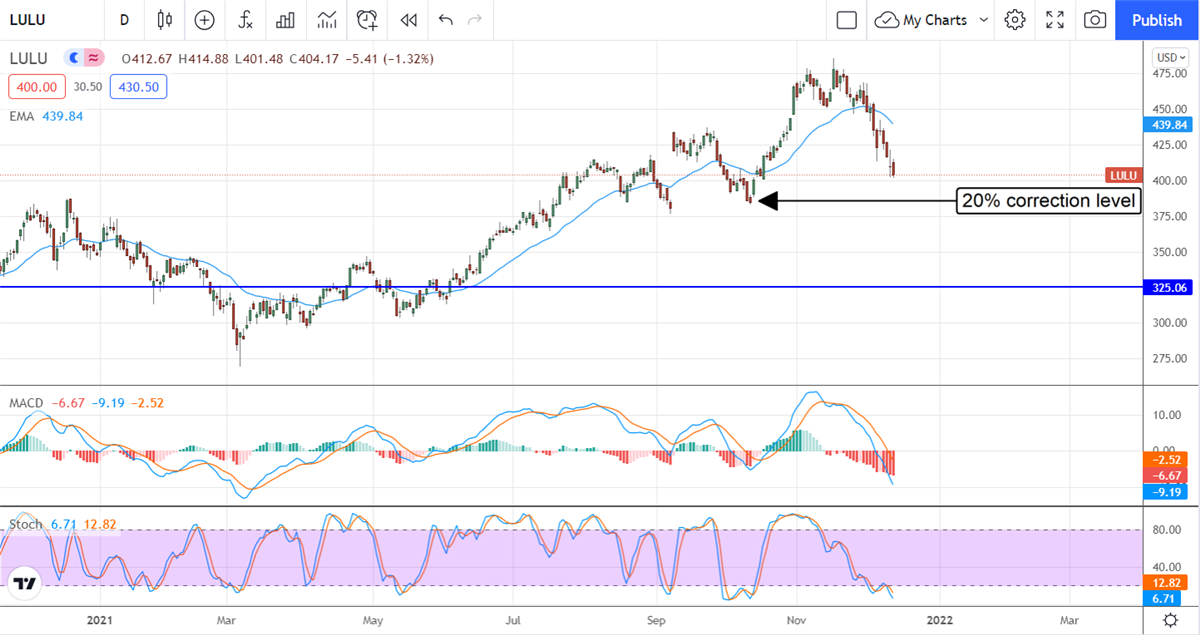Click the -6.67 MACD axis label
The width and height of the screenshot is (1200, 635).
point(1167,476)
